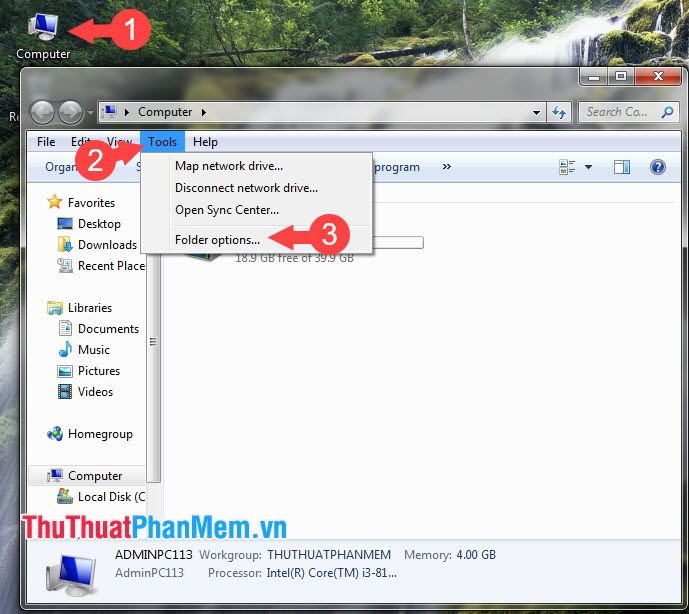
Task: Open the Help menu
Action: pyautogui.click(x=205, y=142)
